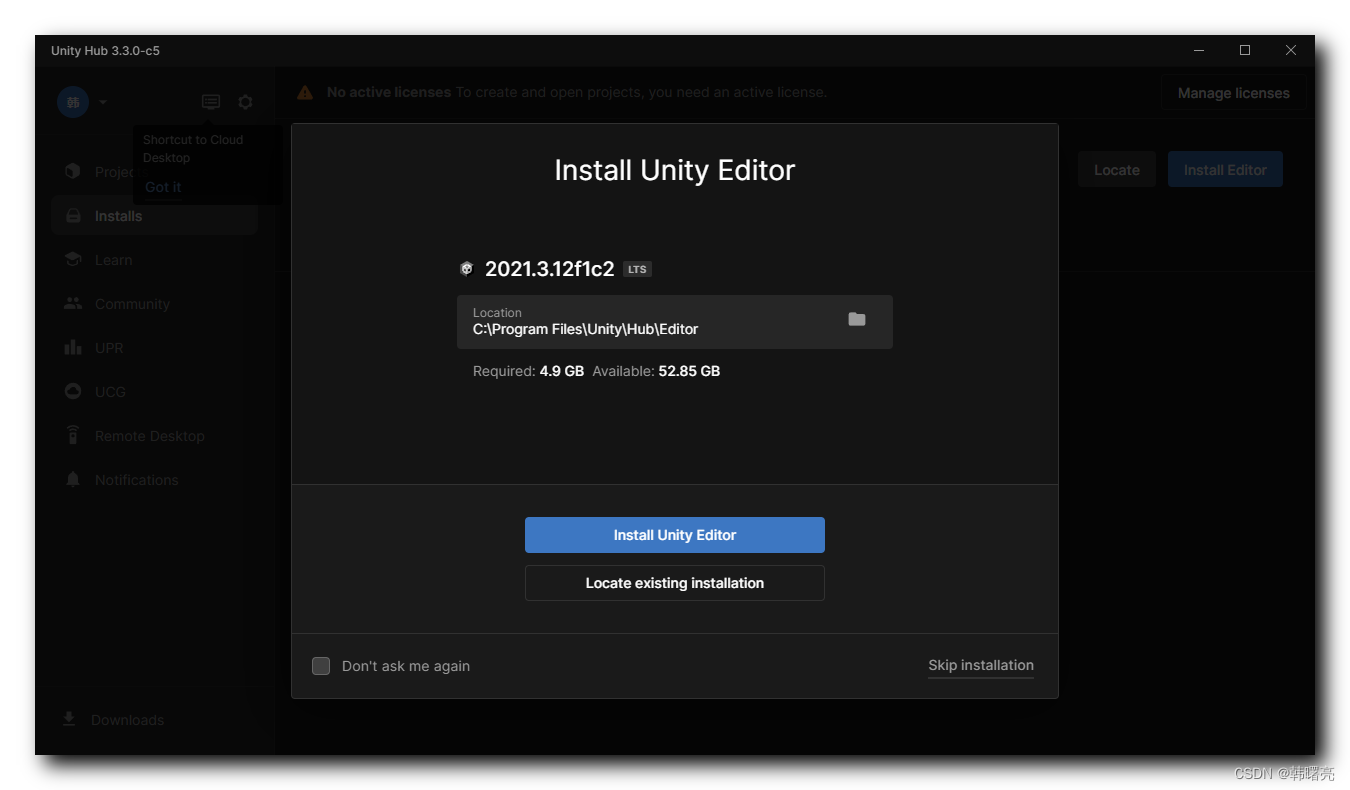Click the Skip installation link
Image resolution: width=1350 pixels, height=790 pixels.
pyautogui.click(x=980, y=665)
